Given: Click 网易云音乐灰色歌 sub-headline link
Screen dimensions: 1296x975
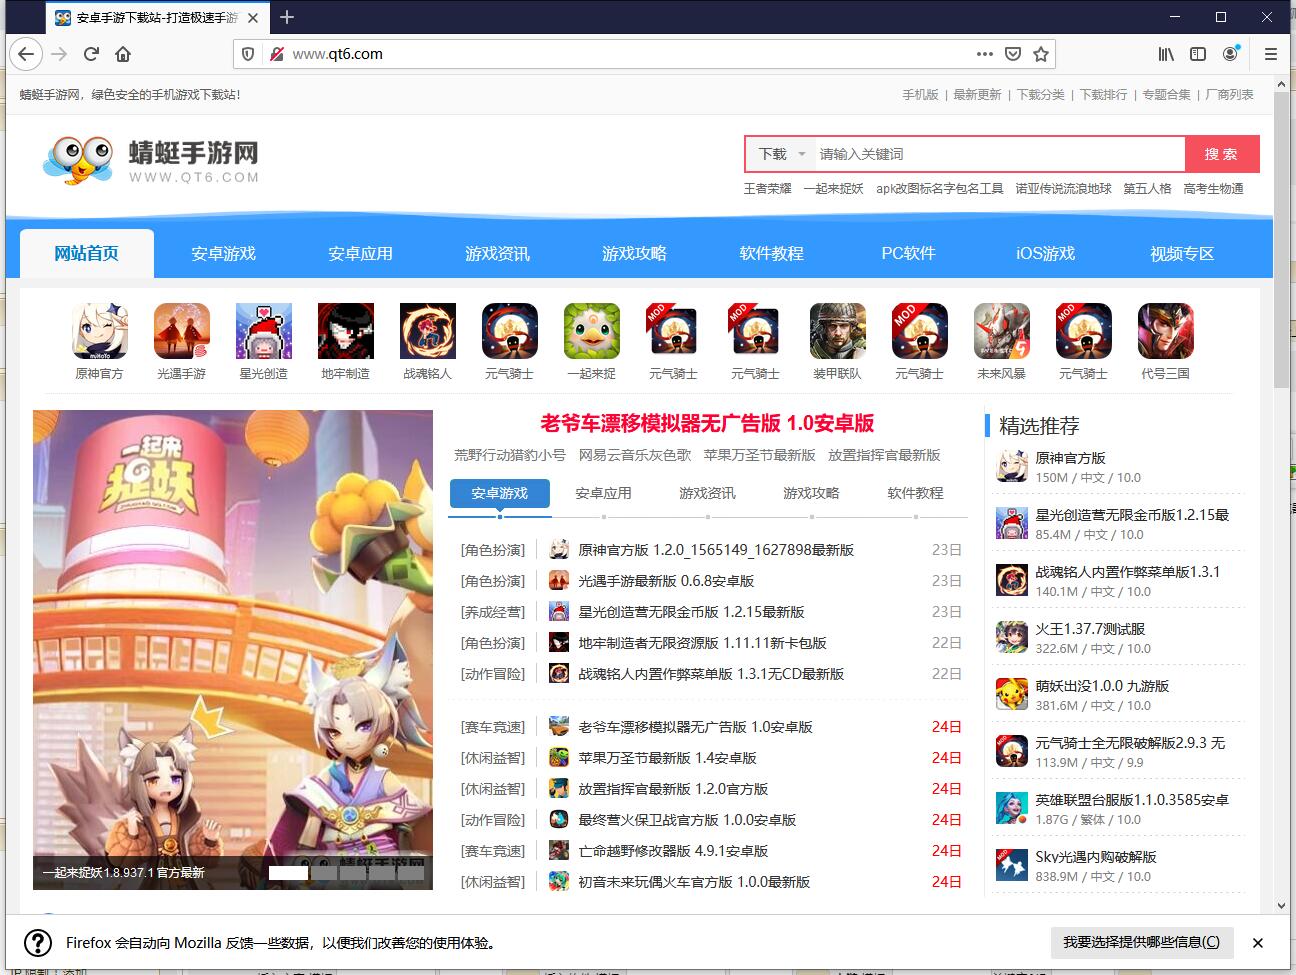Looking at the screenshot, I should pos(635,455).
